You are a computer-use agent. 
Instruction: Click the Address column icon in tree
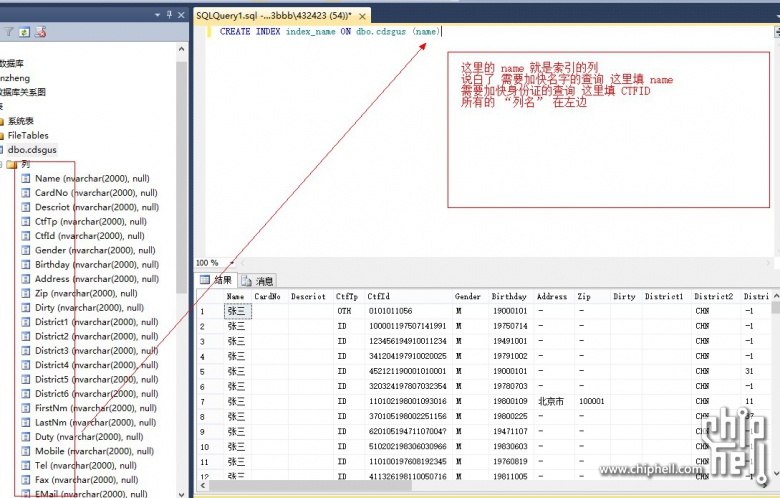click(26, 279)
